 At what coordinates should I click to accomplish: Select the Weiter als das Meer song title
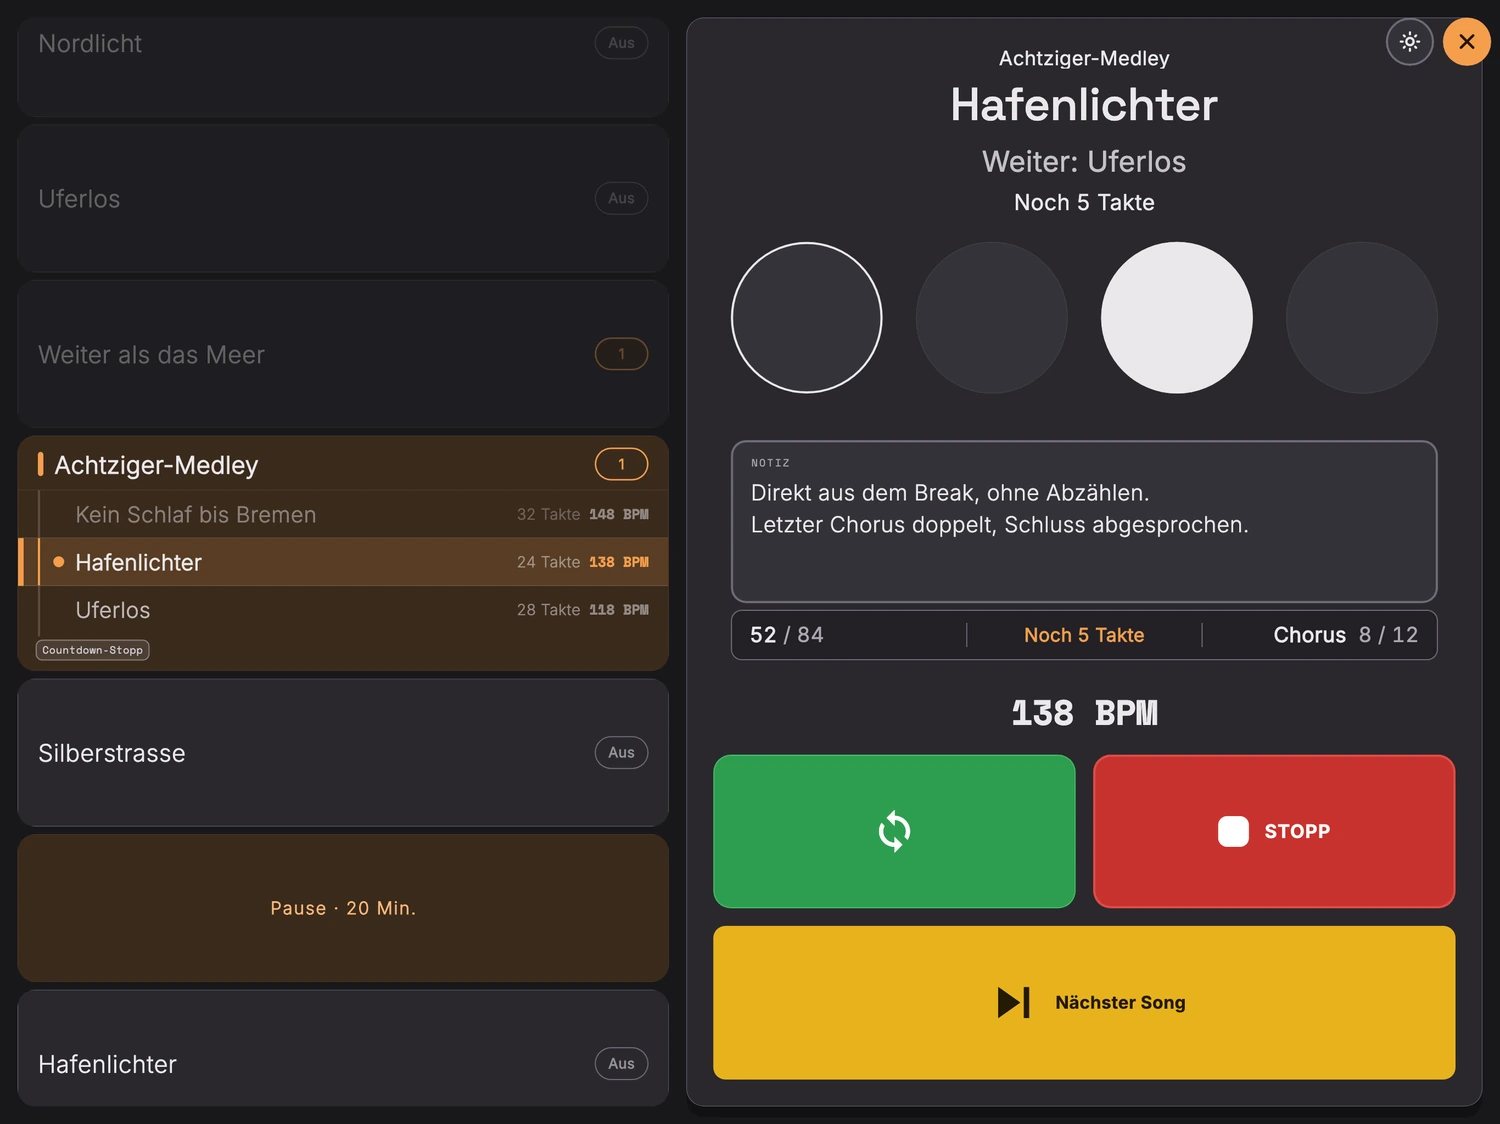click(151, 355)
